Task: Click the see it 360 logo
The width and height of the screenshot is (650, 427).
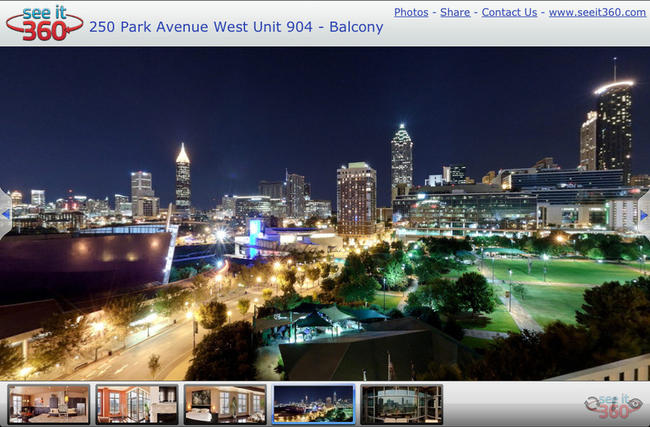Action: point(44,24)
